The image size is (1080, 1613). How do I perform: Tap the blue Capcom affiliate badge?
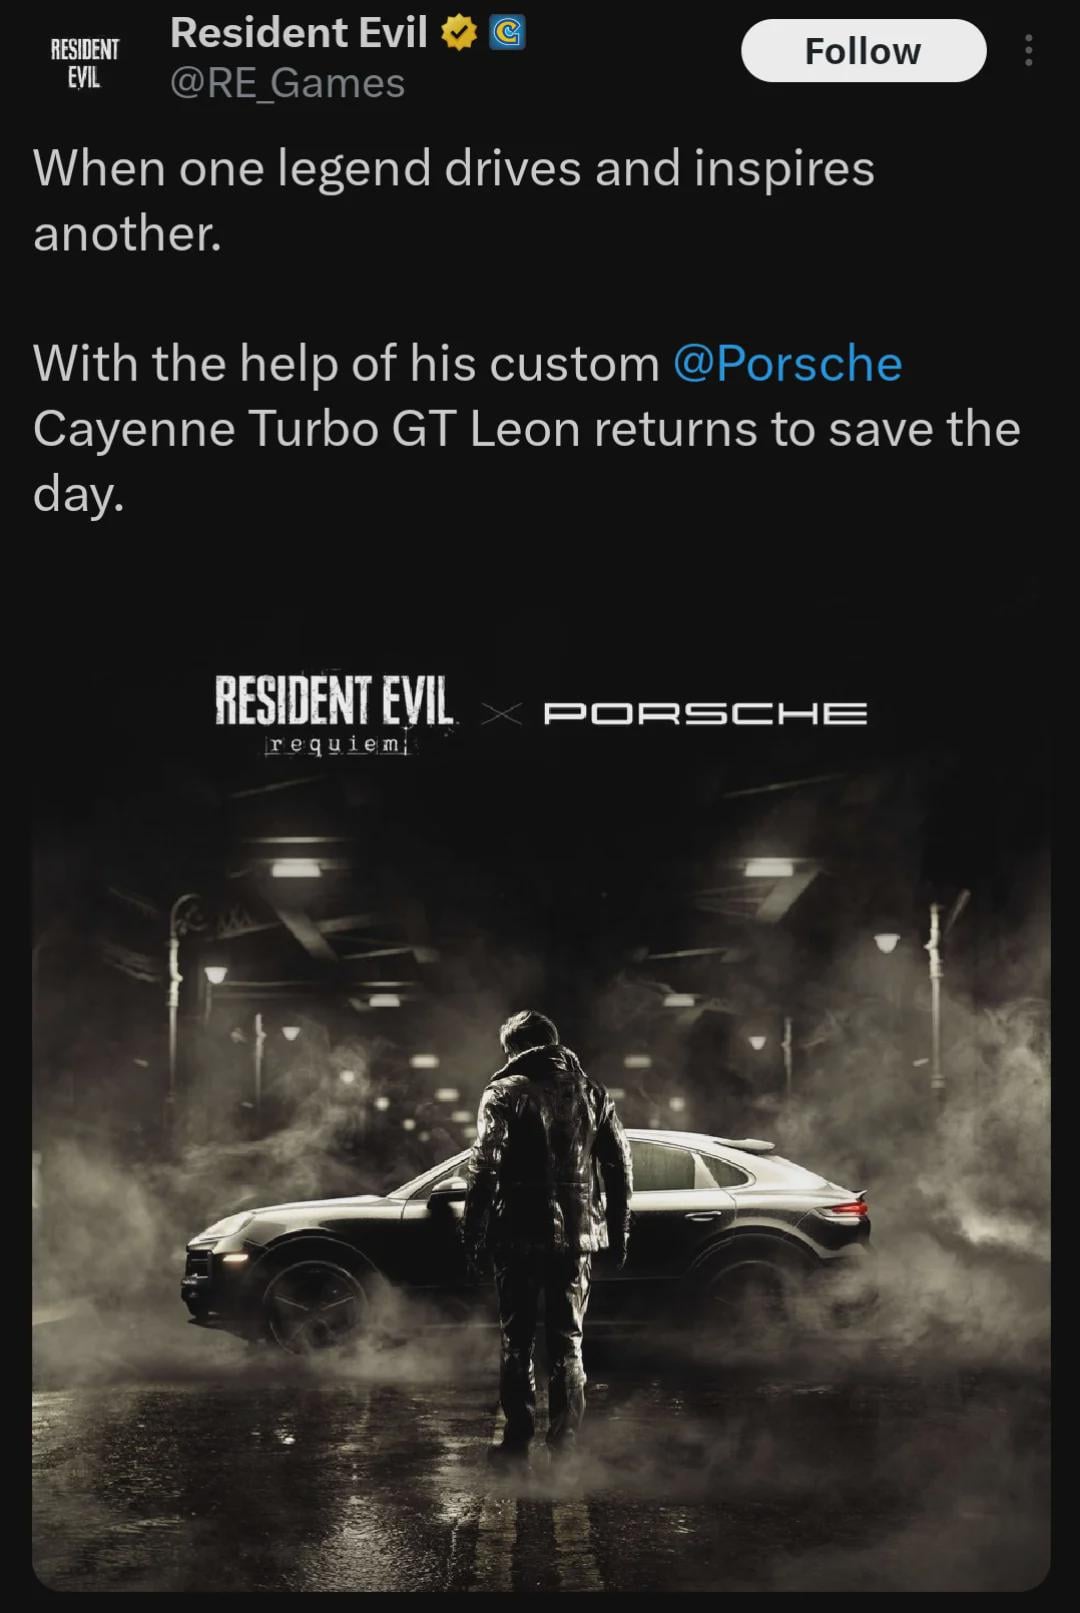(507, 35)
